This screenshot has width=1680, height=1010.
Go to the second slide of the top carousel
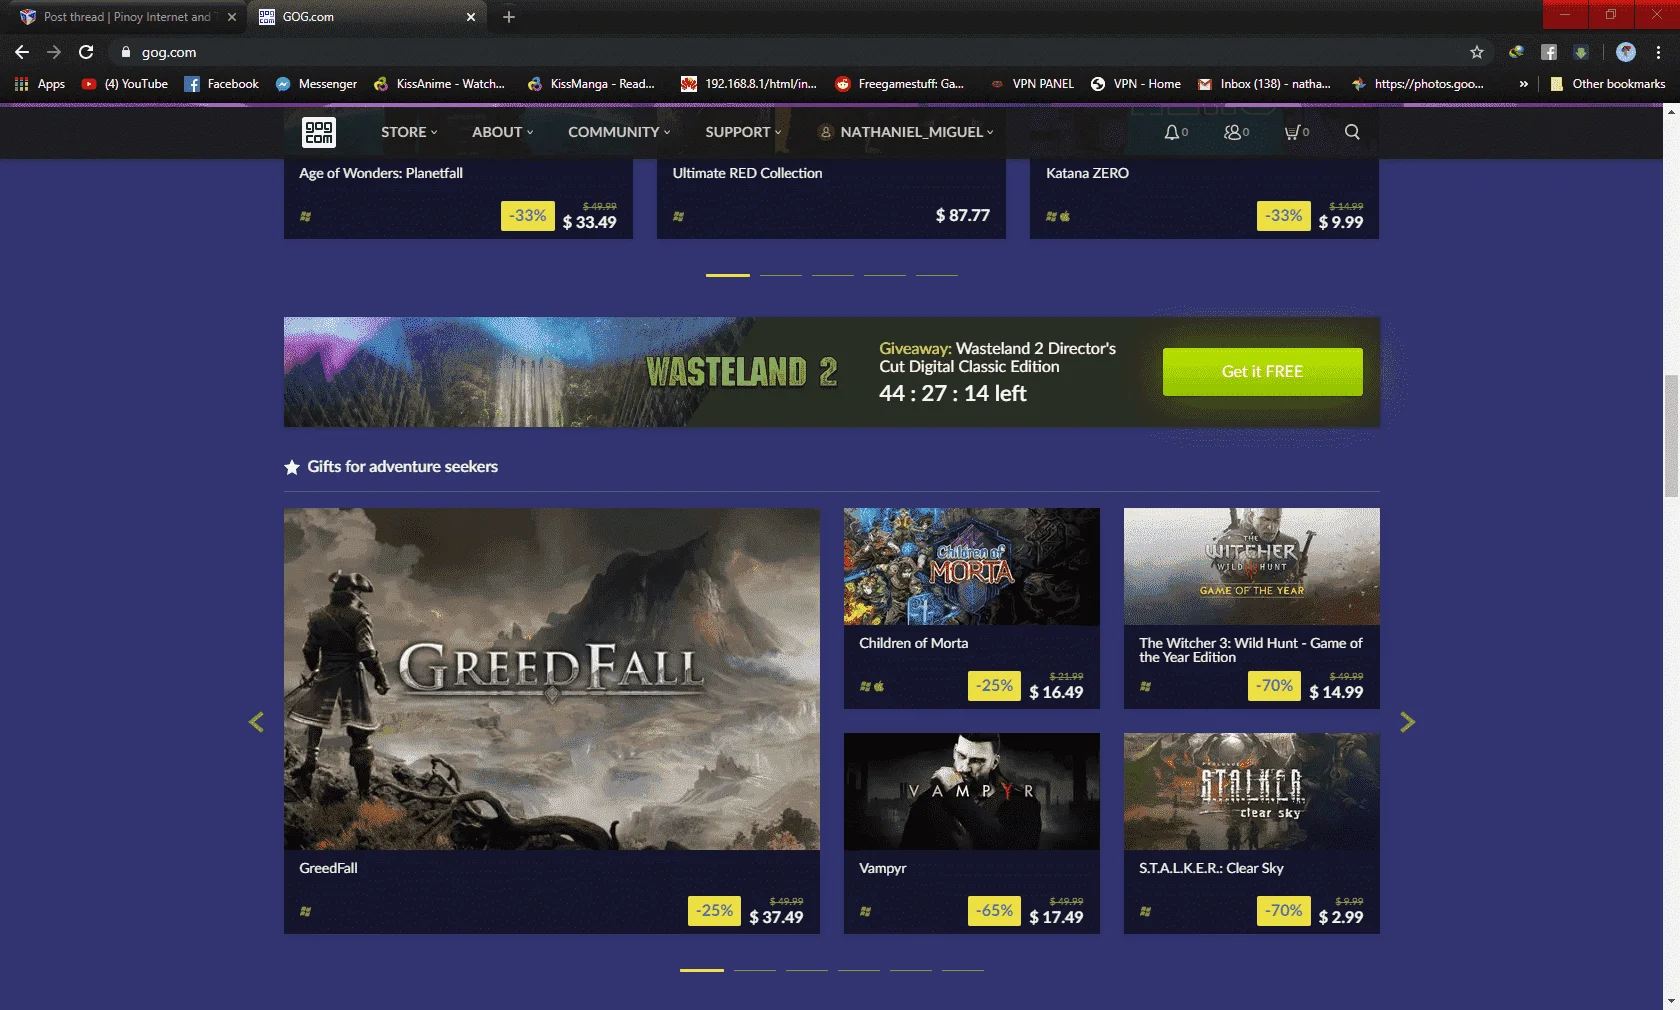[781, 275]
